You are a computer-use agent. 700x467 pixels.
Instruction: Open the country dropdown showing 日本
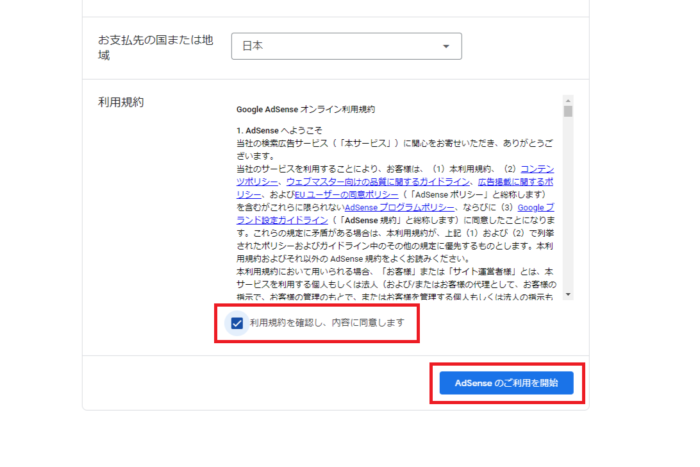pos(346,46)
